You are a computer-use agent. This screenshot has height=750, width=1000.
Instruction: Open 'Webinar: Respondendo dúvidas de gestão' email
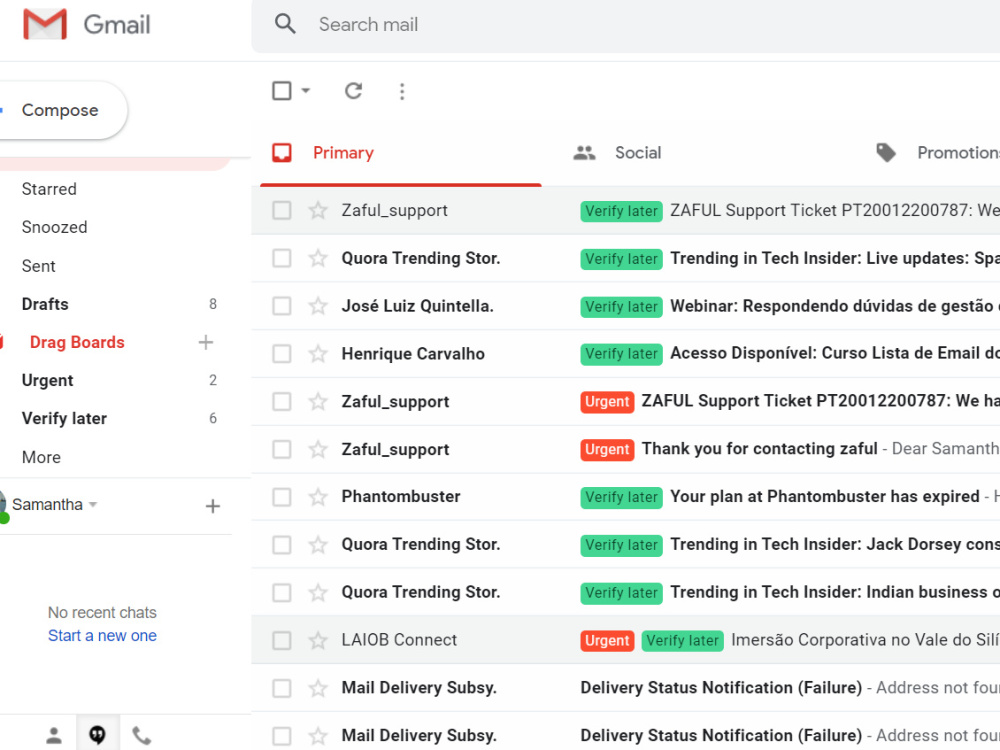click(x=835, y=306)
